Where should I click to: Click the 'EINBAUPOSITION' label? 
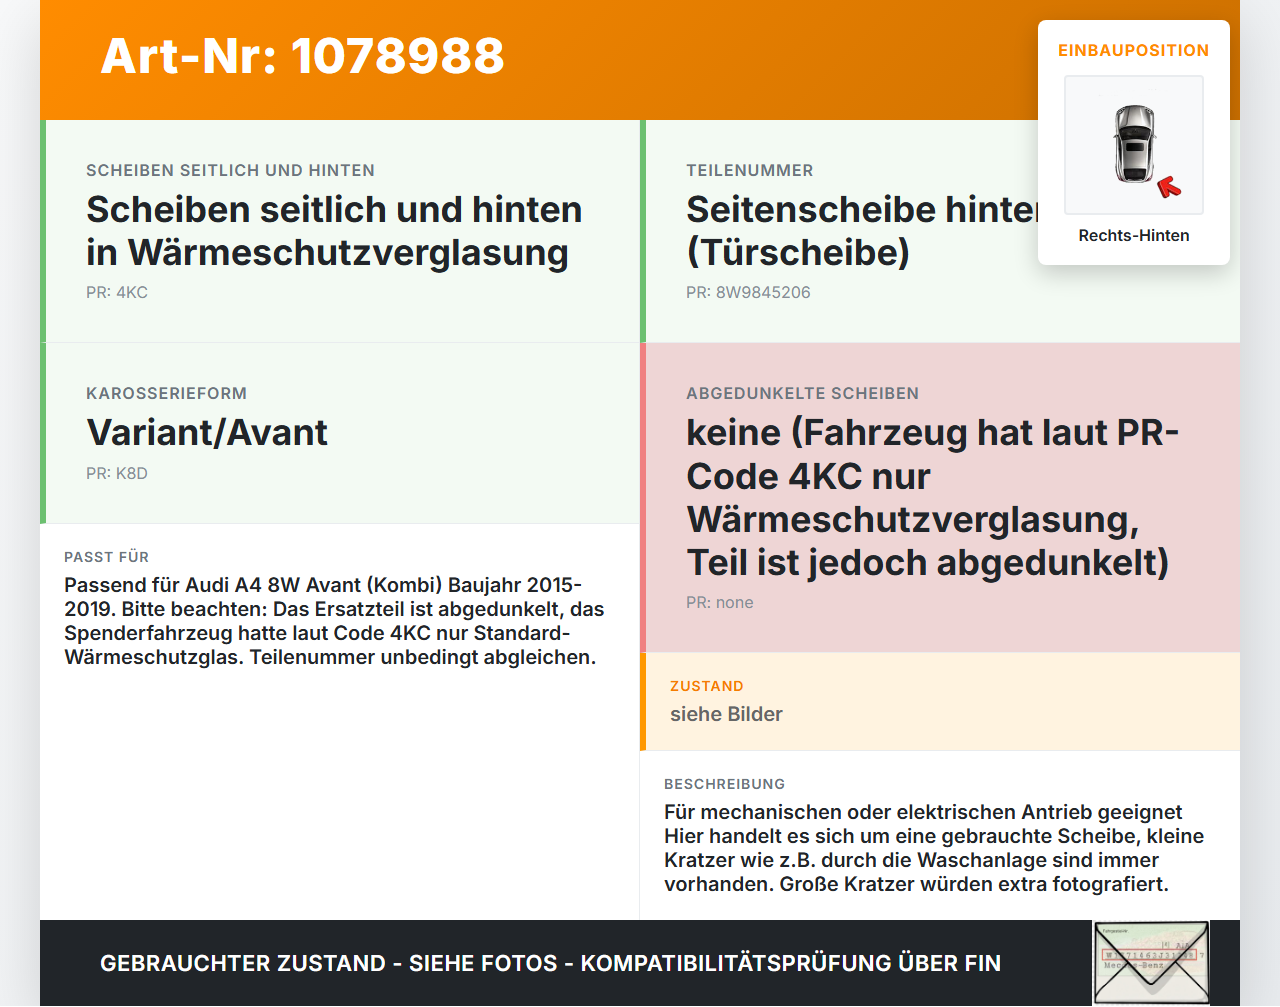click(1134, 50)
